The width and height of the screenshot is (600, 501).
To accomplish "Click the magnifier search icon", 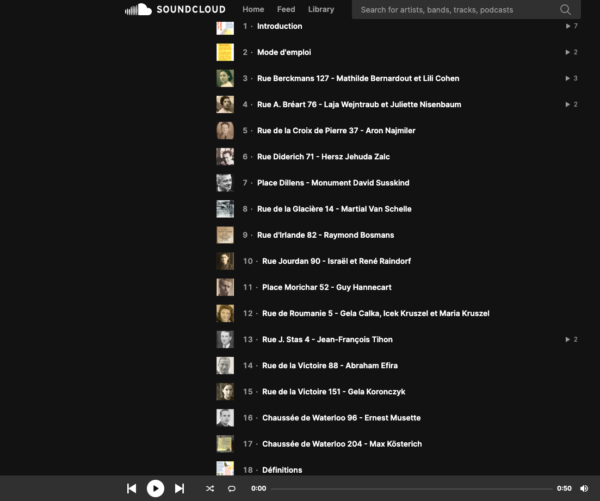I will 565,10.
